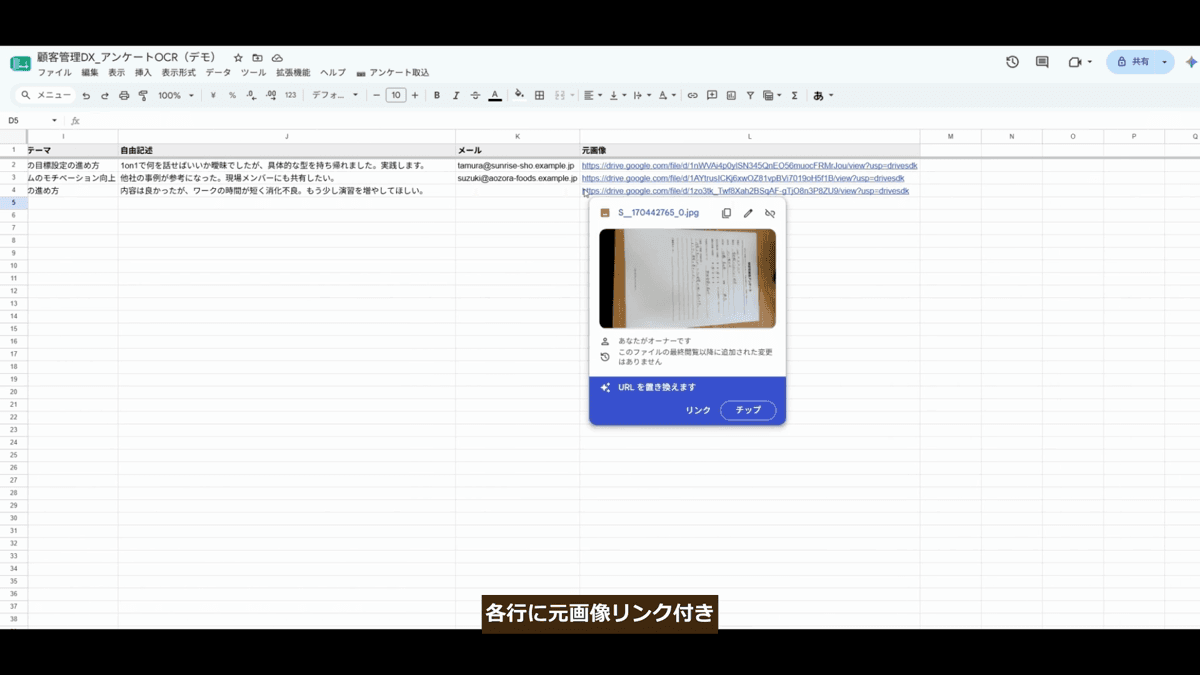Screen dimensions: 1200x675
Task: Click the move to folder icon
Action: click(257, 58)
